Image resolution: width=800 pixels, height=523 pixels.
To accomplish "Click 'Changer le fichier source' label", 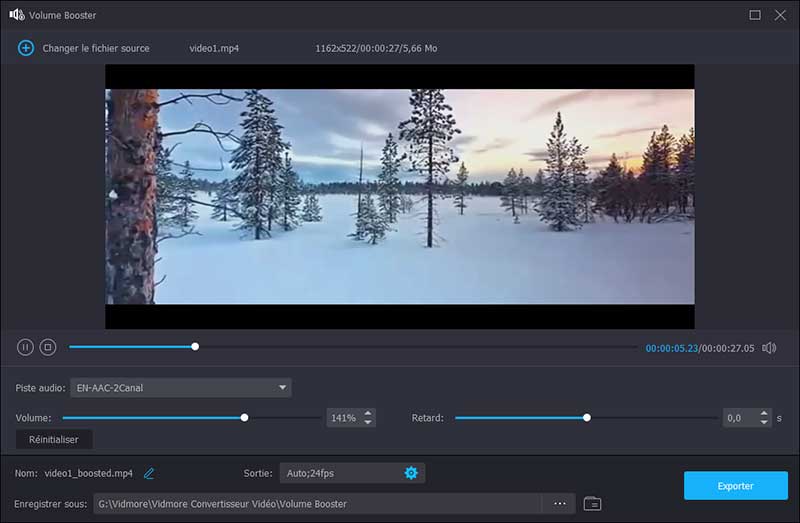I will click(96, 48).
